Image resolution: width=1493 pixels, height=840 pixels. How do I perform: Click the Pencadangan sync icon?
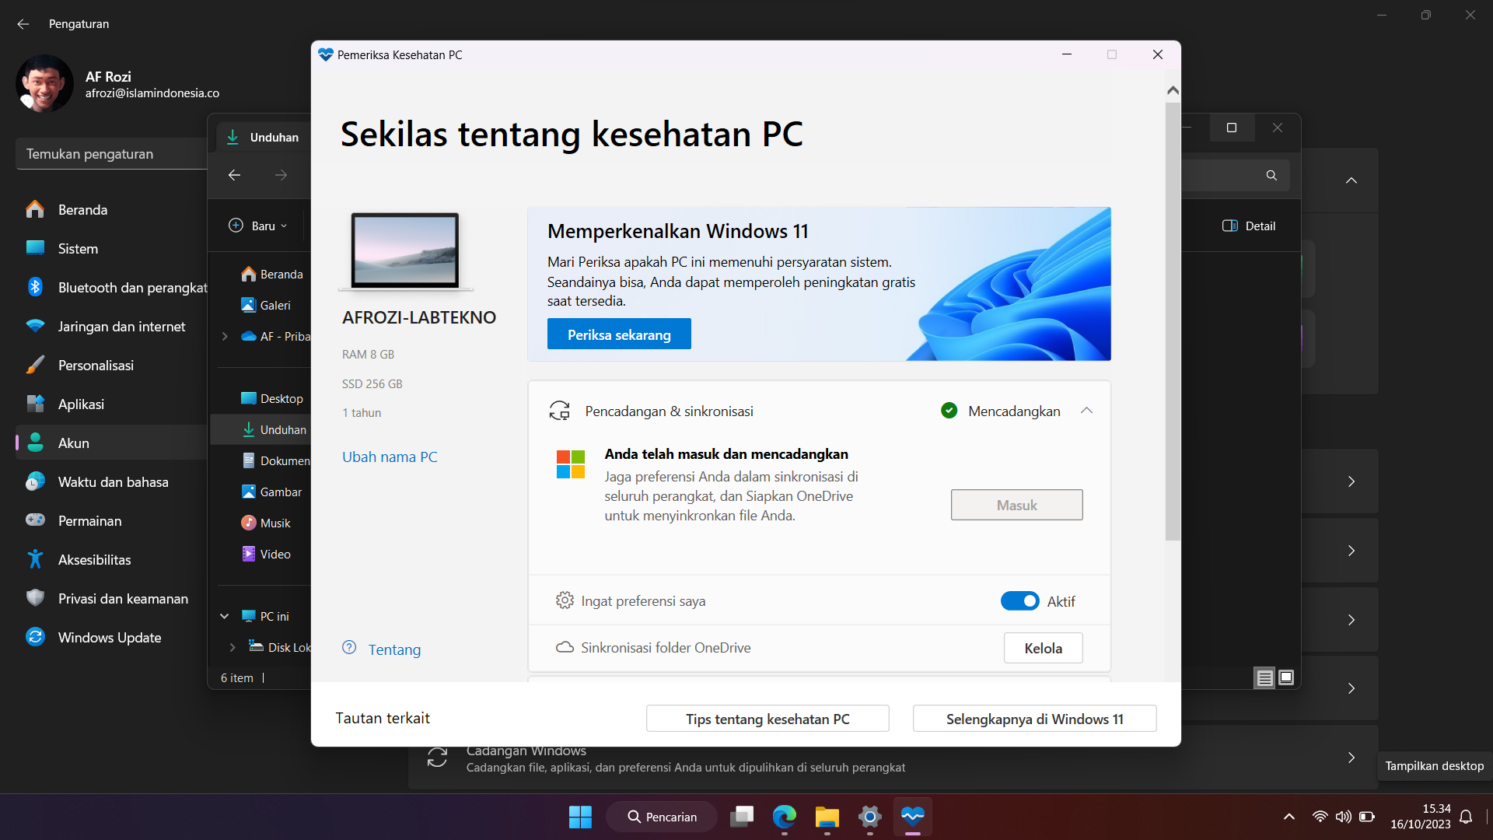pos(560,411)
